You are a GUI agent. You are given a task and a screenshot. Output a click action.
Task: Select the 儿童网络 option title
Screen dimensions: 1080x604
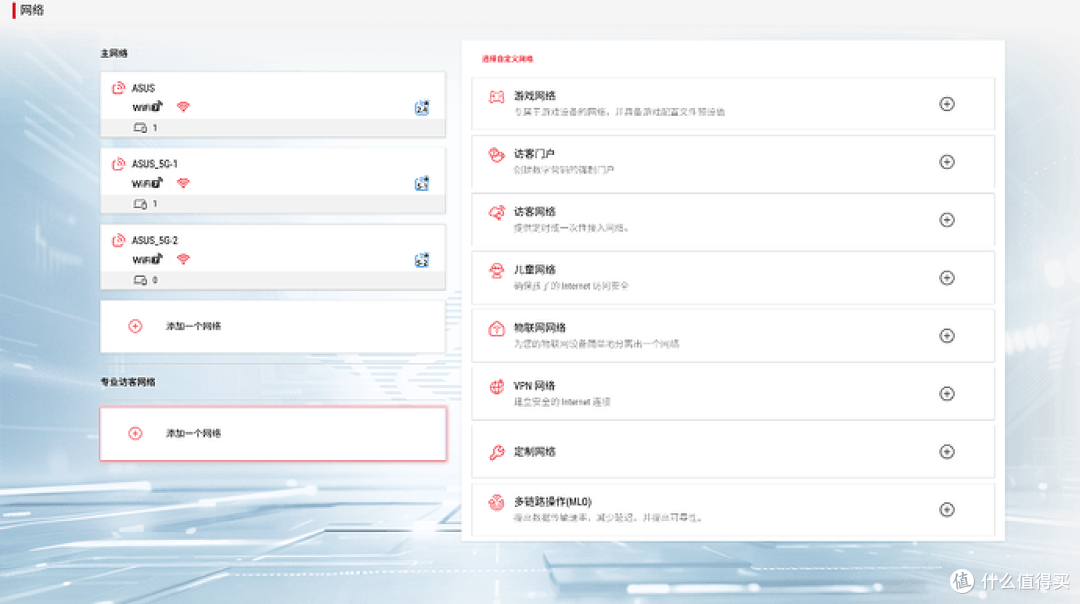click(534, 269)
